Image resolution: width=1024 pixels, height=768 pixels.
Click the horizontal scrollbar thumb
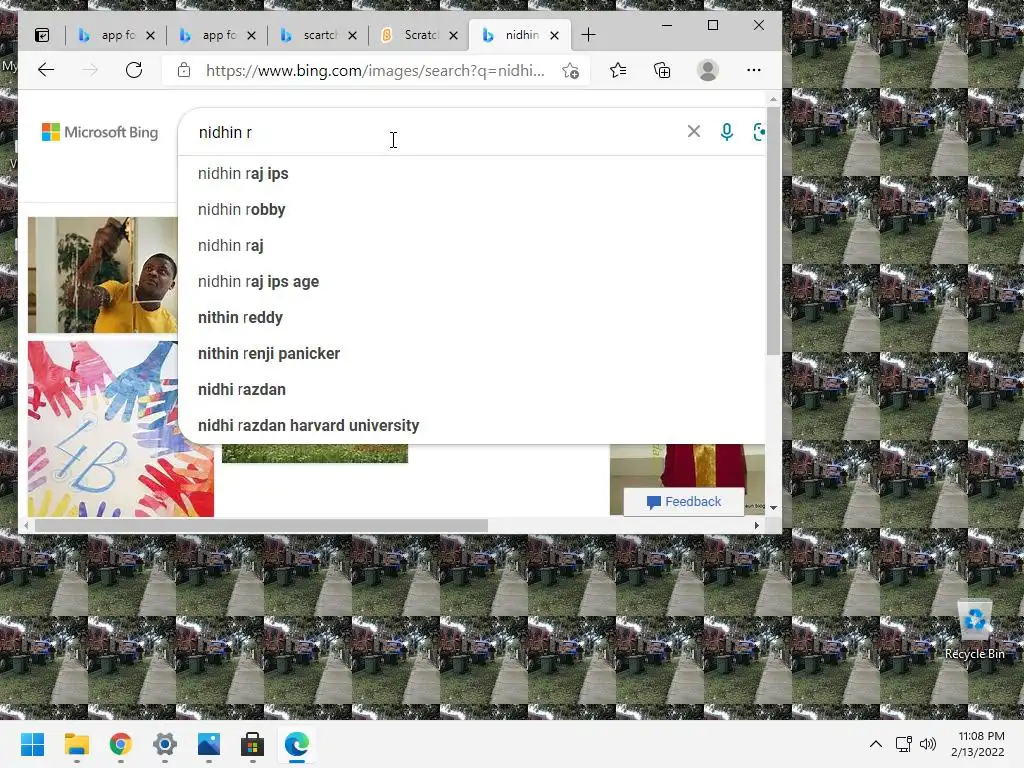click(x=261, y=525)
